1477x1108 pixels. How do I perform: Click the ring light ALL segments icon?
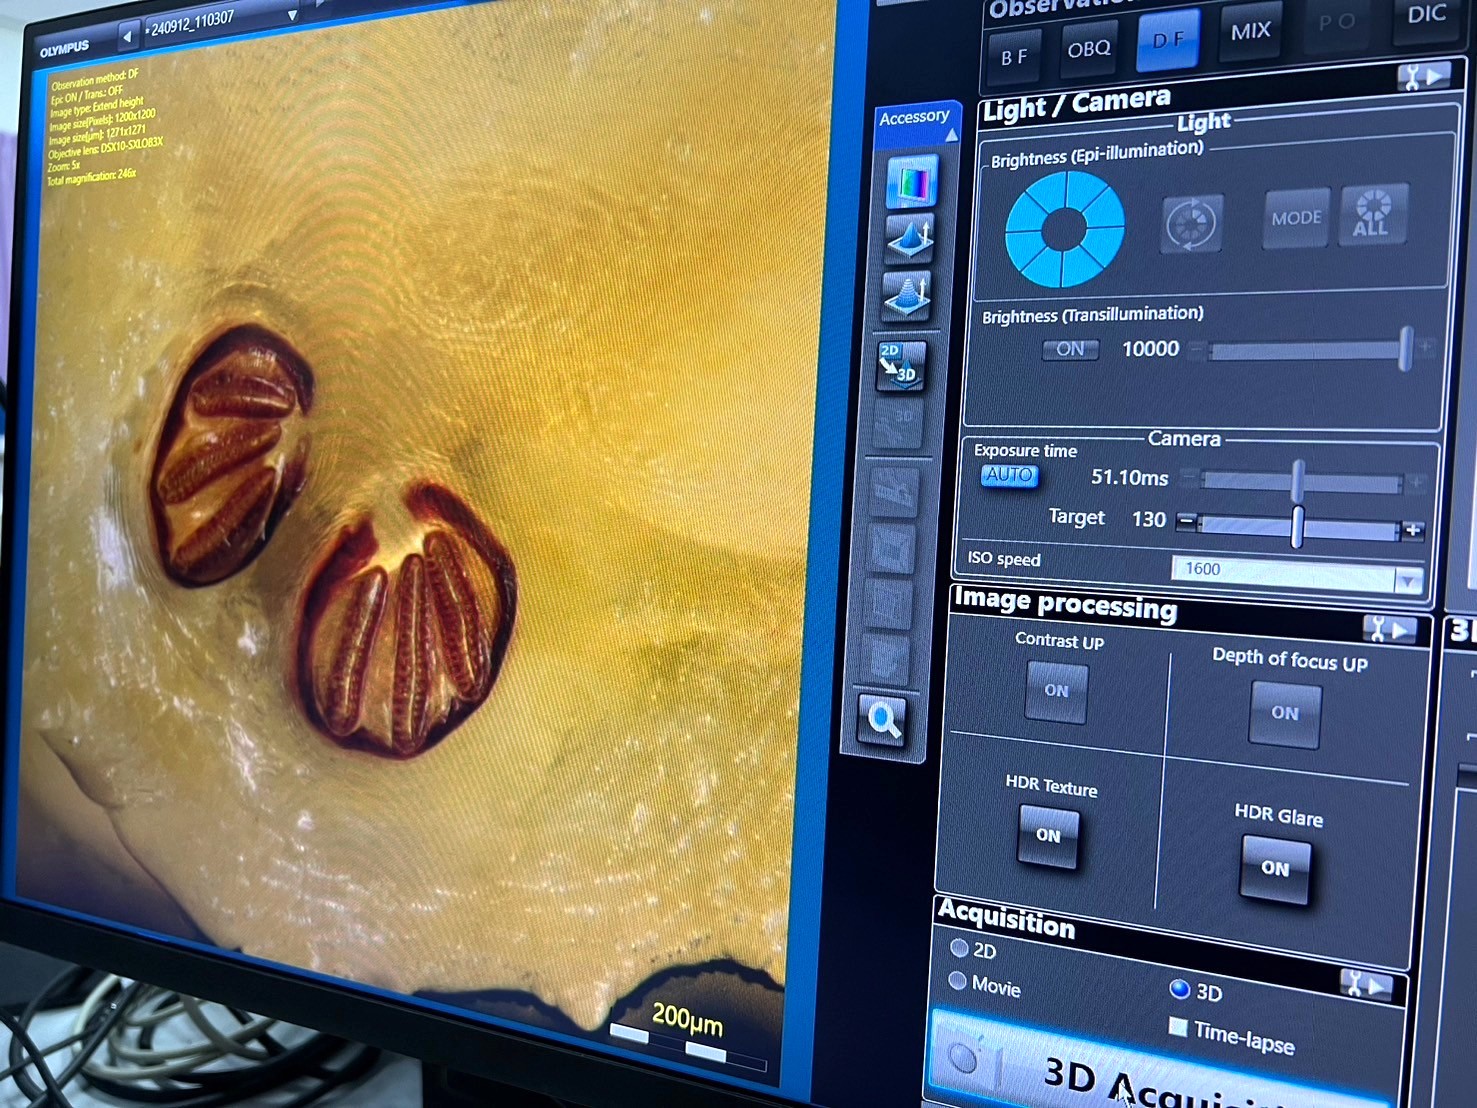(x=1372, y=214)
